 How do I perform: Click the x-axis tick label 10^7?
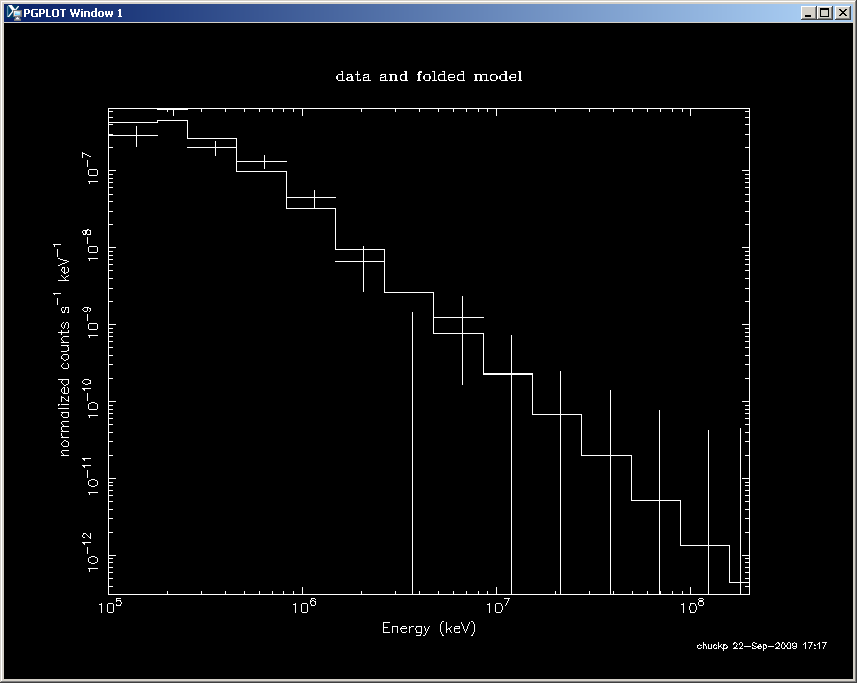(x=497, y=607)
